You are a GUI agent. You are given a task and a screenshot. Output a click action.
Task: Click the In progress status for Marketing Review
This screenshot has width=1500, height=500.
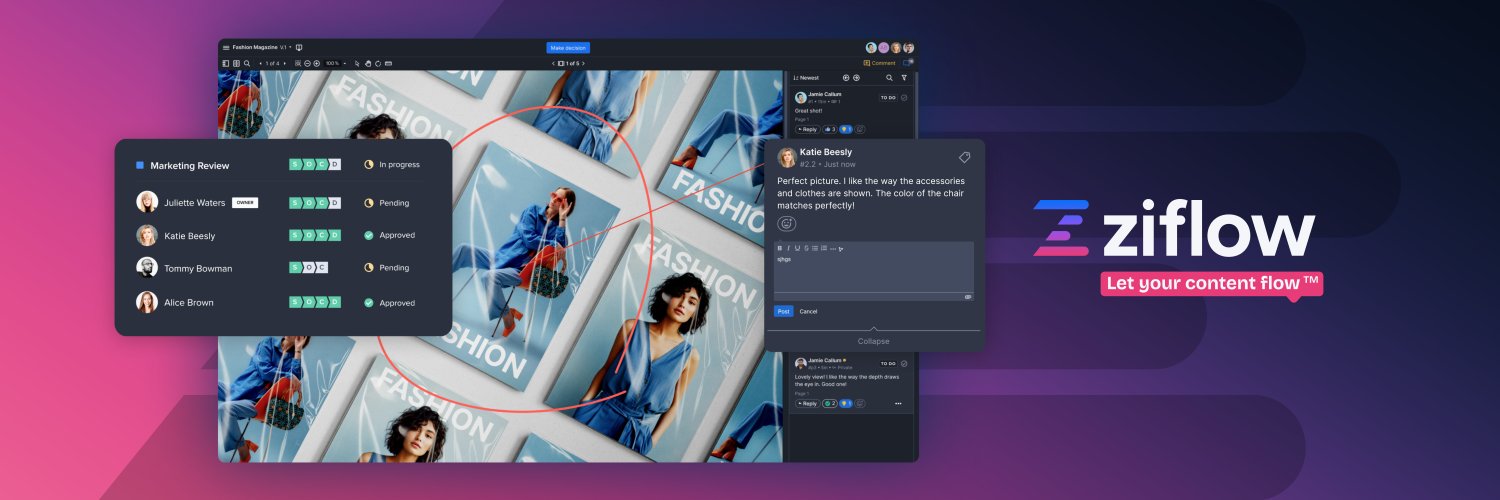[x=392, y=164]
